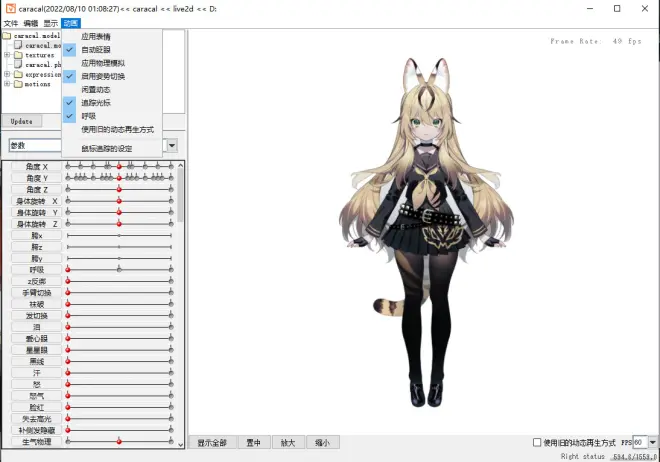
Task: Click the 角度 Z slider red handle
Action: click(x=119, y=190)
